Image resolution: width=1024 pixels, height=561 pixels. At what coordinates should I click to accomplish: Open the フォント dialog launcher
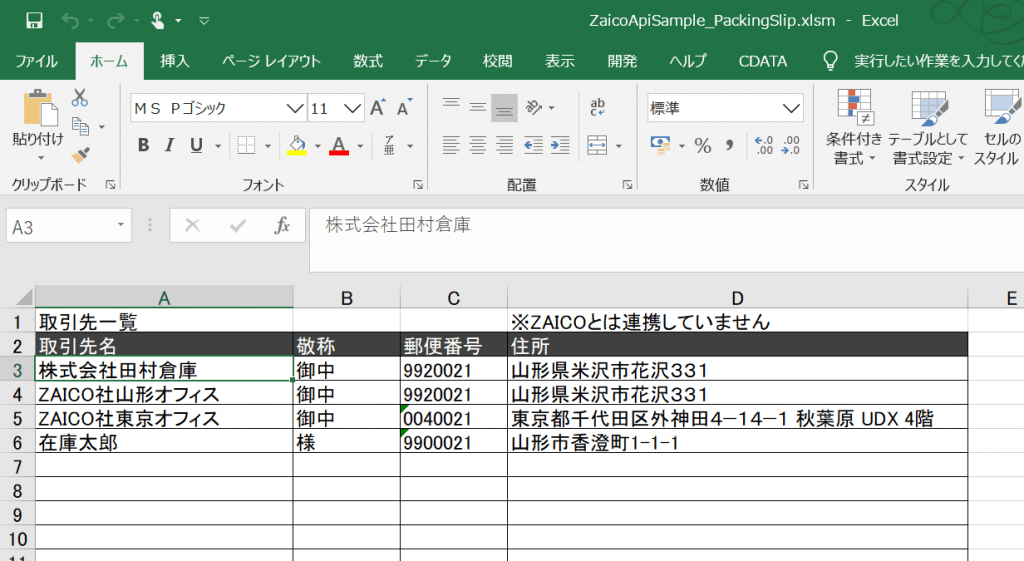(x=418, y=185)
